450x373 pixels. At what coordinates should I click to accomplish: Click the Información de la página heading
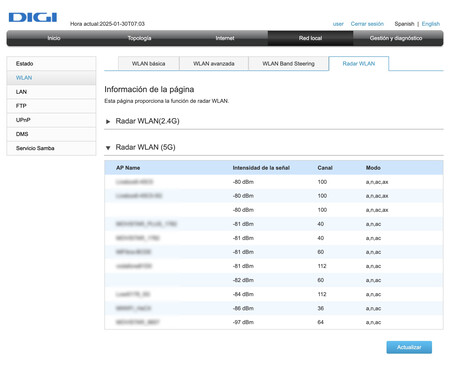[149, 89]
